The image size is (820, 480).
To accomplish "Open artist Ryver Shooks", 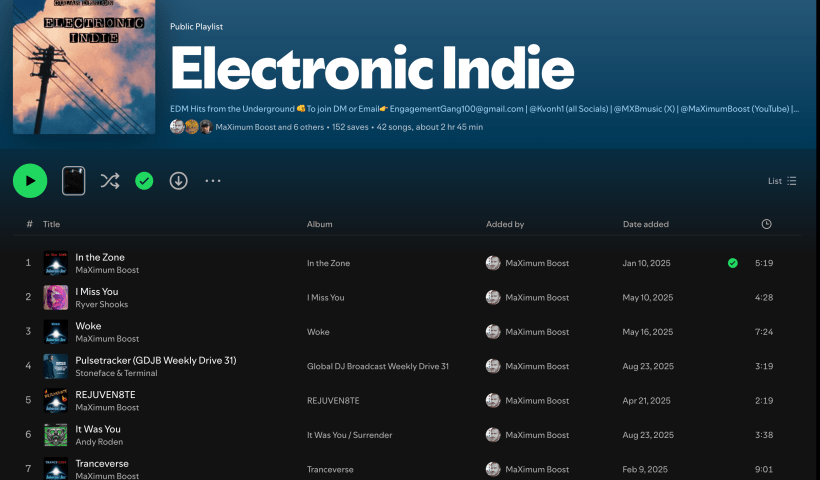I will (x=101, y=304).
